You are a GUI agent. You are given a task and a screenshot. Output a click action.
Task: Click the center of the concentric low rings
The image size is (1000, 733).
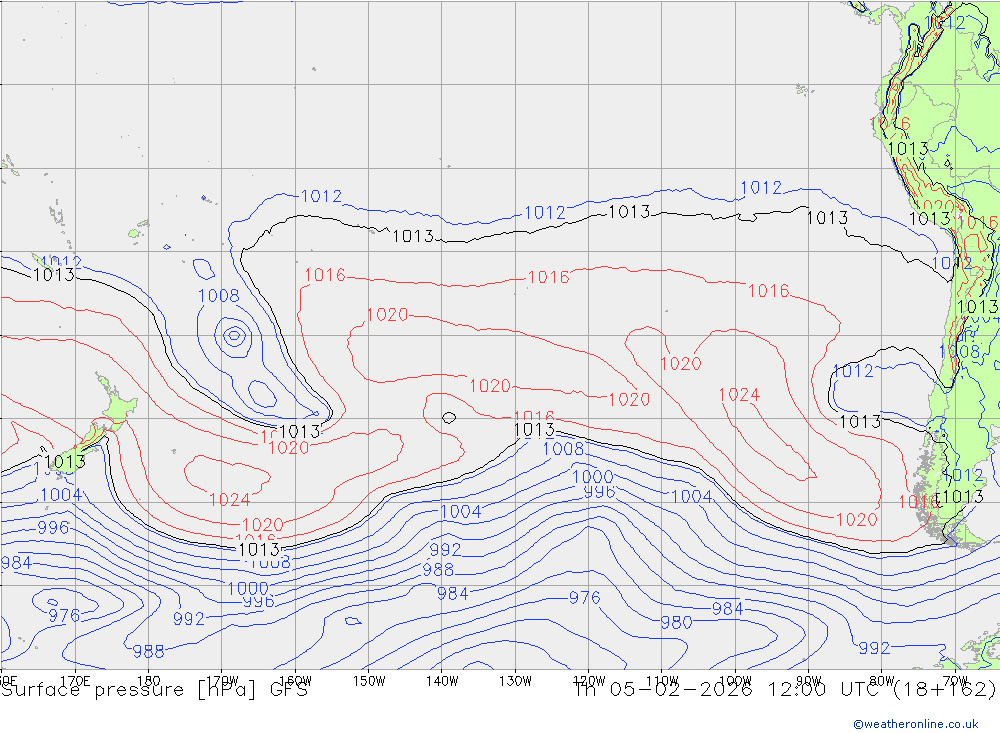click(x=233, y=336)
